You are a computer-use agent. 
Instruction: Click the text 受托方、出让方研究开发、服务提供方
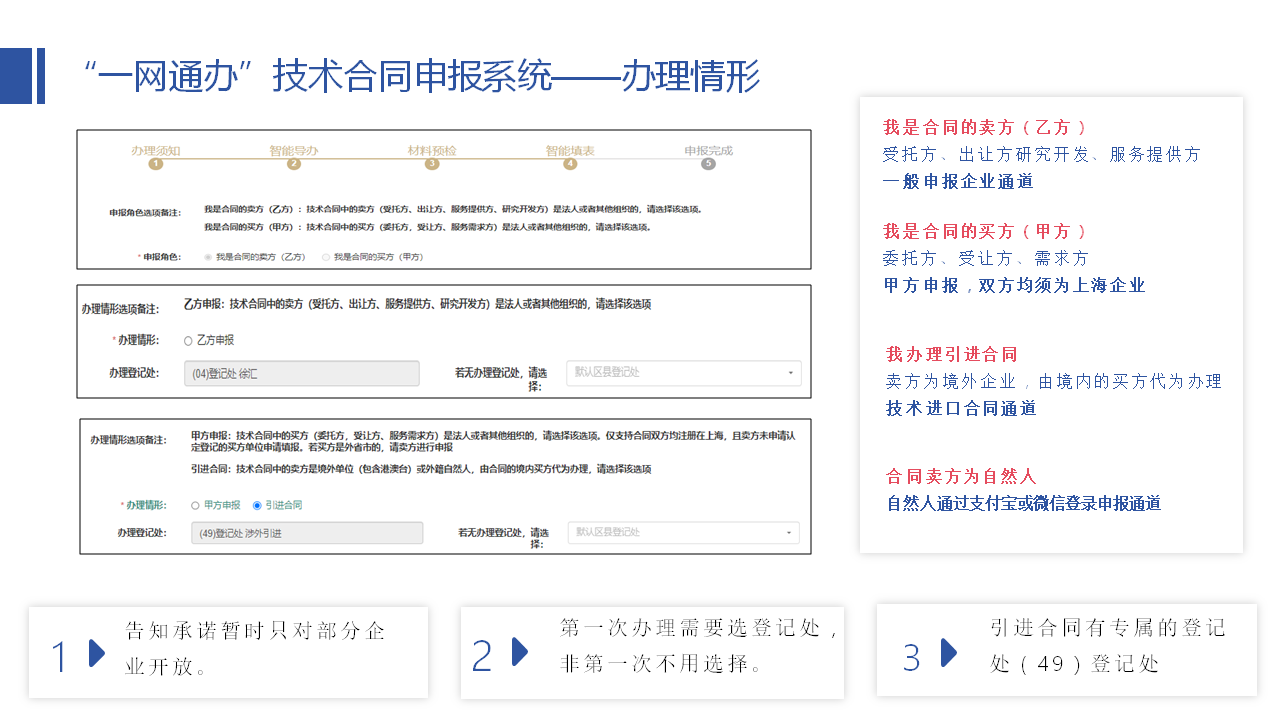(1042, 155)
